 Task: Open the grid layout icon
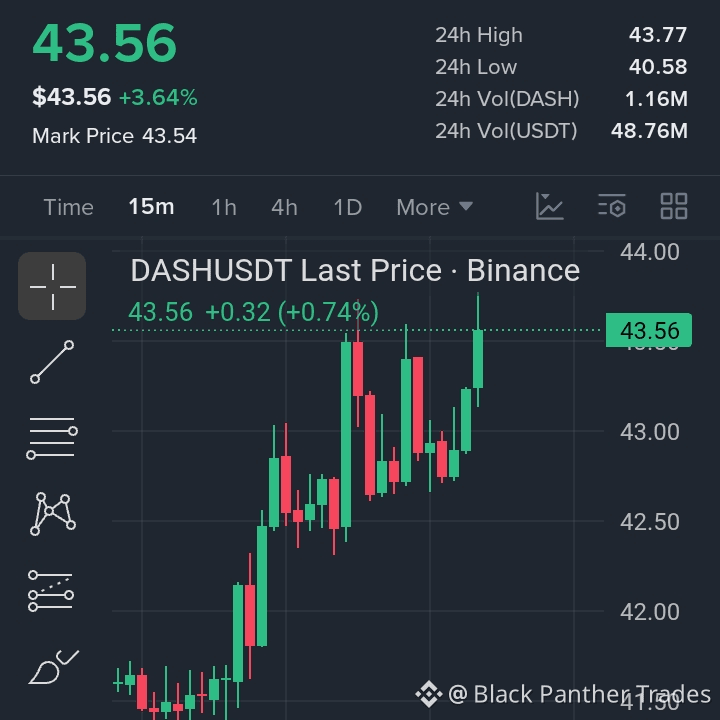[x=674, y=206]
